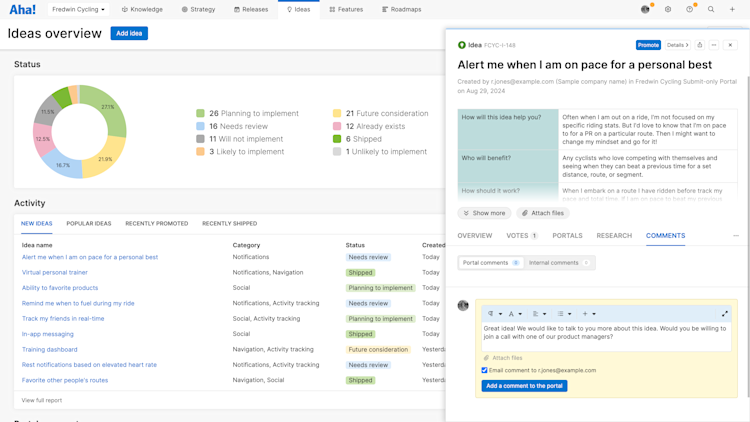The height and width of the screenshot is (422, 750).
Task: Click the Attach files link under comment
Action: point(503,358)
